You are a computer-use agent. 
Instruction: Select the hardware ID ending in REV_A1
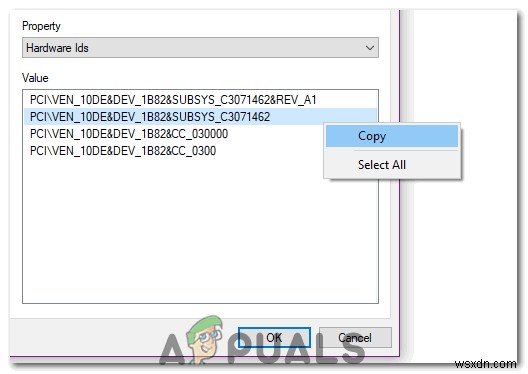[x=200, y=100]
